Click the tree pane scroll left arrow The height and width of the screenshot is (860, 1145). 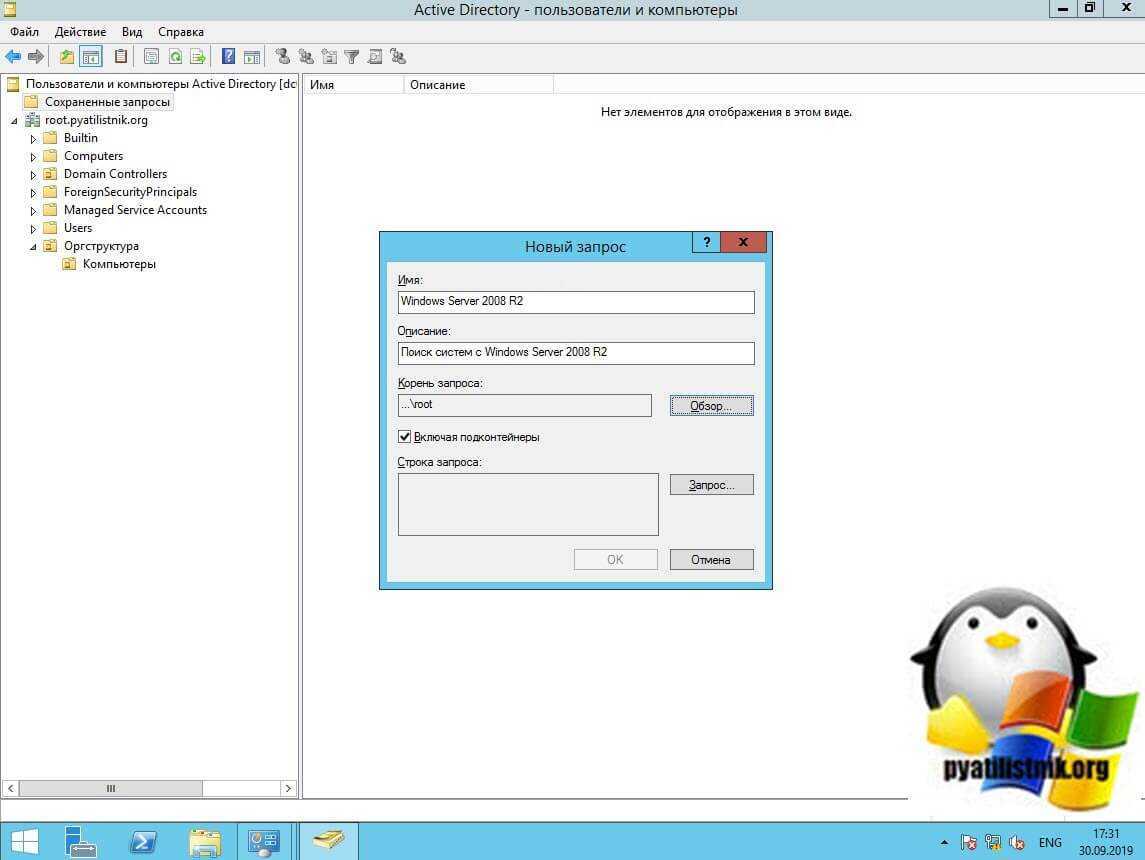click(x=10, y=788)
